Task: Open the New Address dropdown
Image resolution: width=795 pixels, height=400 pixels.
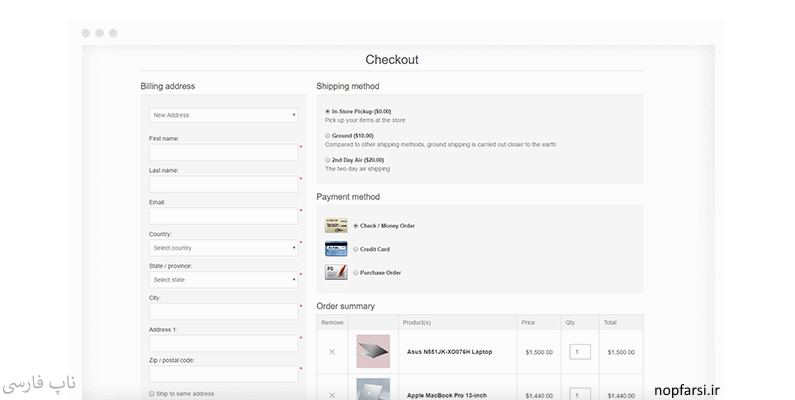Action: click(223, 115)
